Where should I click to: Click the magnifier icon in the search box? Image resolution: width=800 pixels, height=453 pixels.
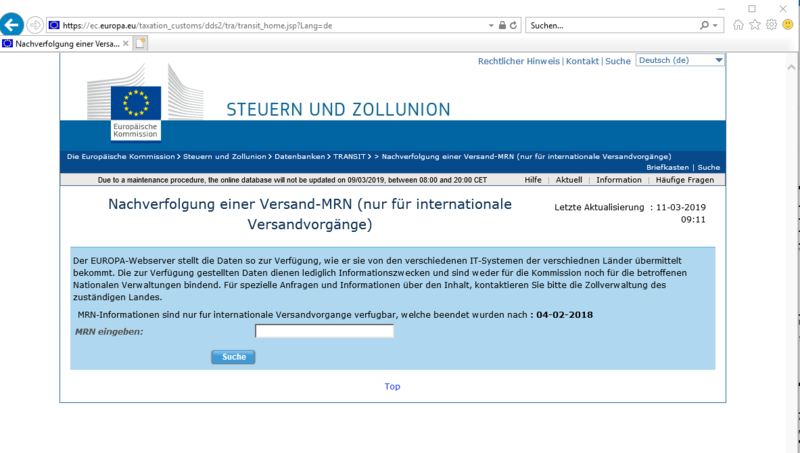pos(705,25)
